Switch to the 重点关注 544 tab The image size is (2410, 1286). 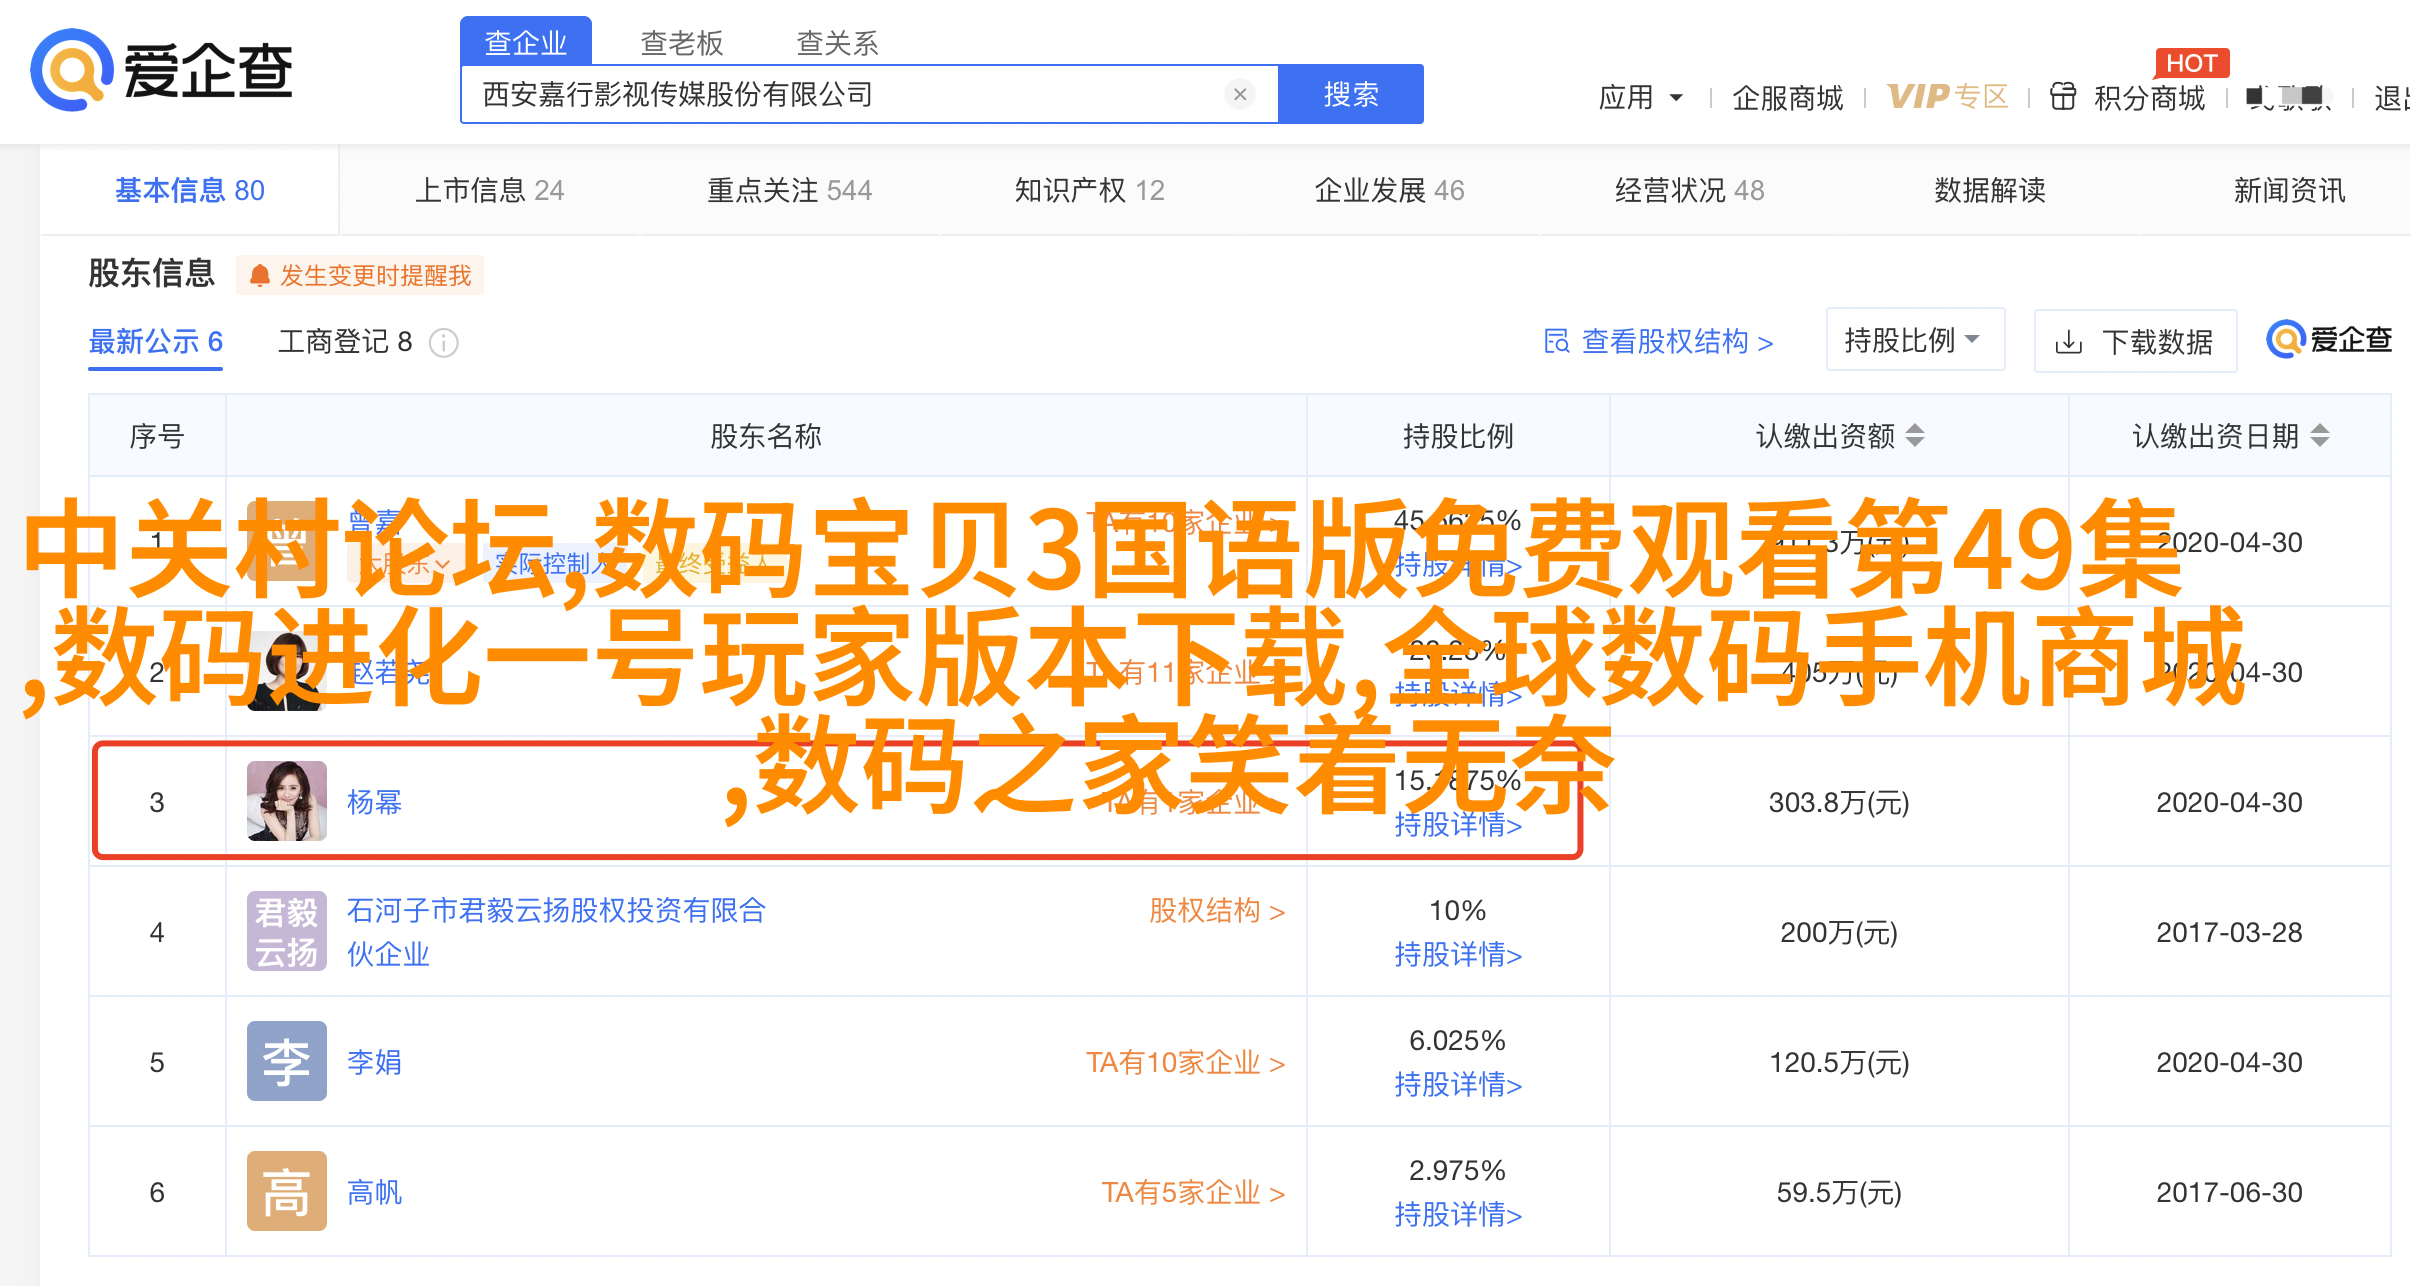point(790,190)
